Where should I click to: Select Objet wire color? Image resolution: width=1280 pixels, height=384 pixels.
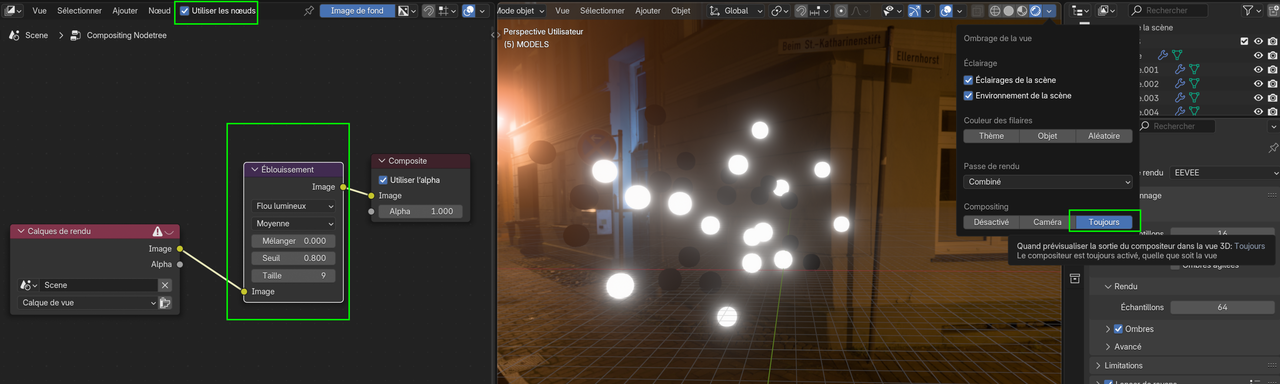(x=1047, y=136)
